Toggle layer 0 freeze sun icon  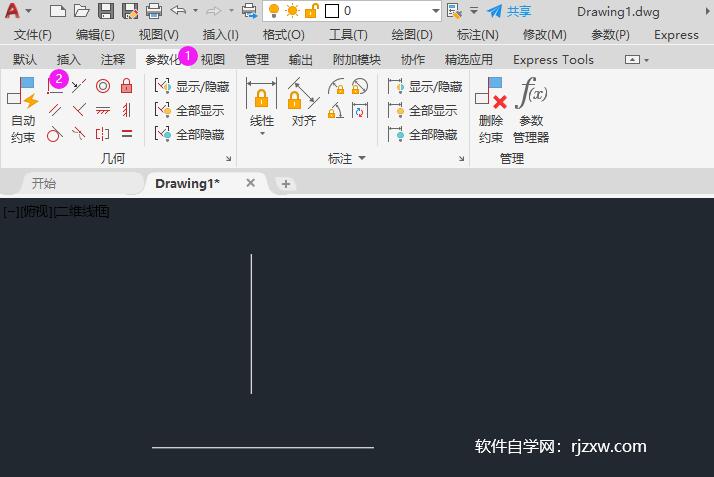(x=292, y=10)
